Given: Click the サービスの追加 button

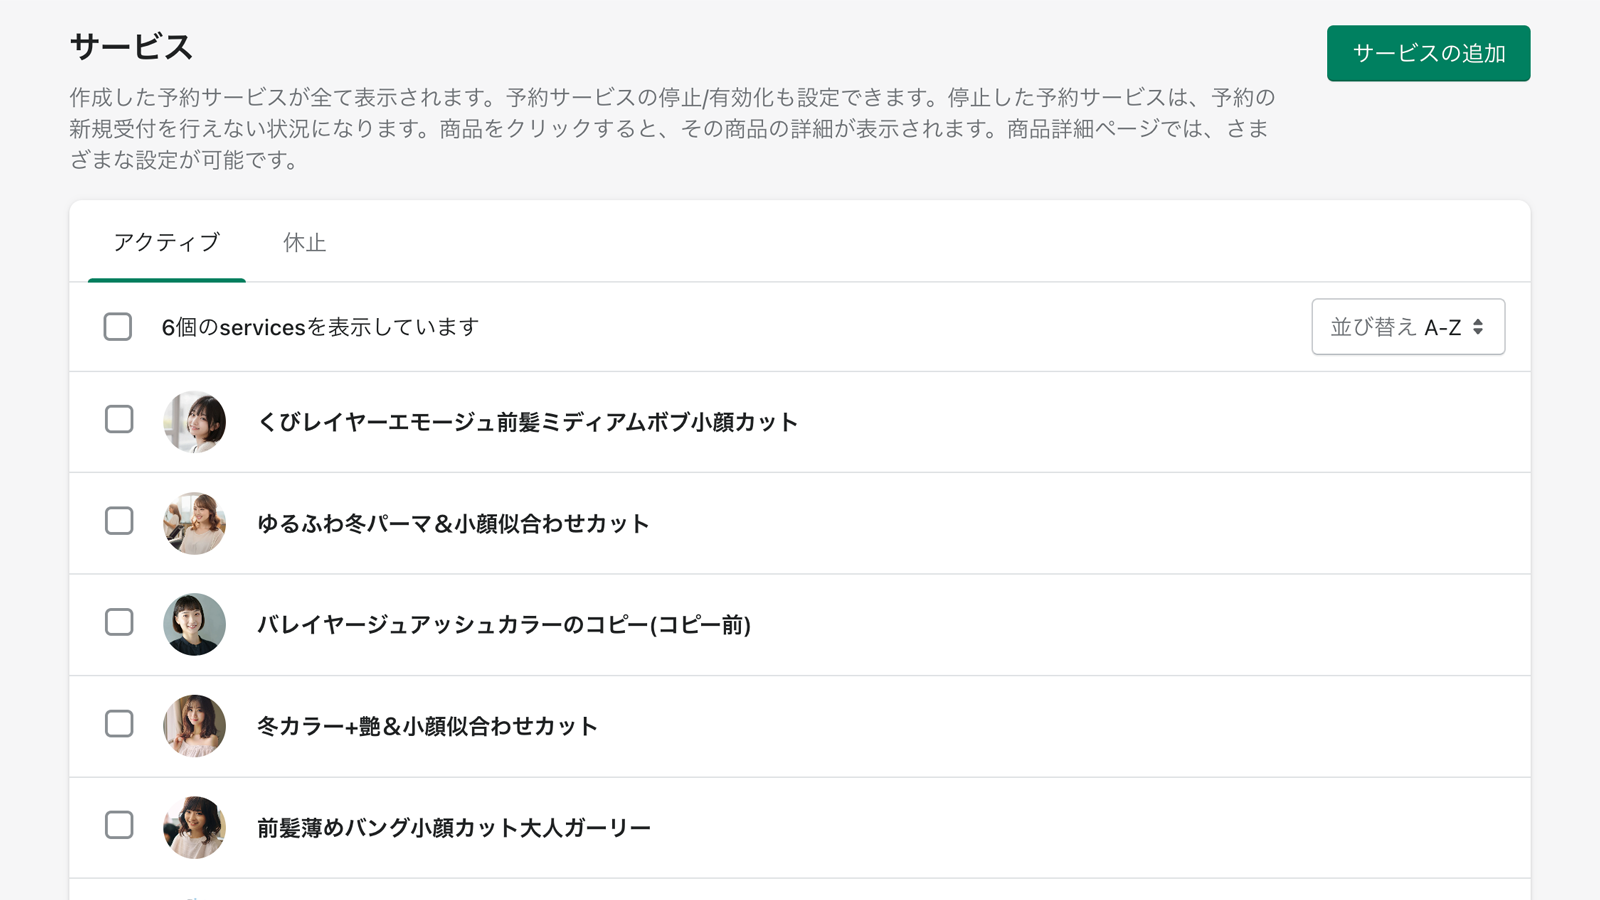Looking at the screenshot, I should (1428, 53).
